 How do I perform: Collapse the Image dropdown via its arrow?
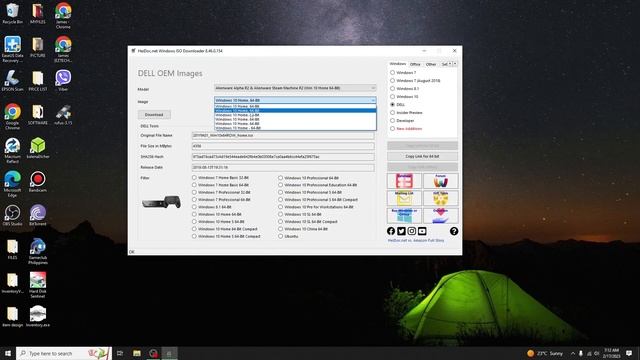point(373,100)
